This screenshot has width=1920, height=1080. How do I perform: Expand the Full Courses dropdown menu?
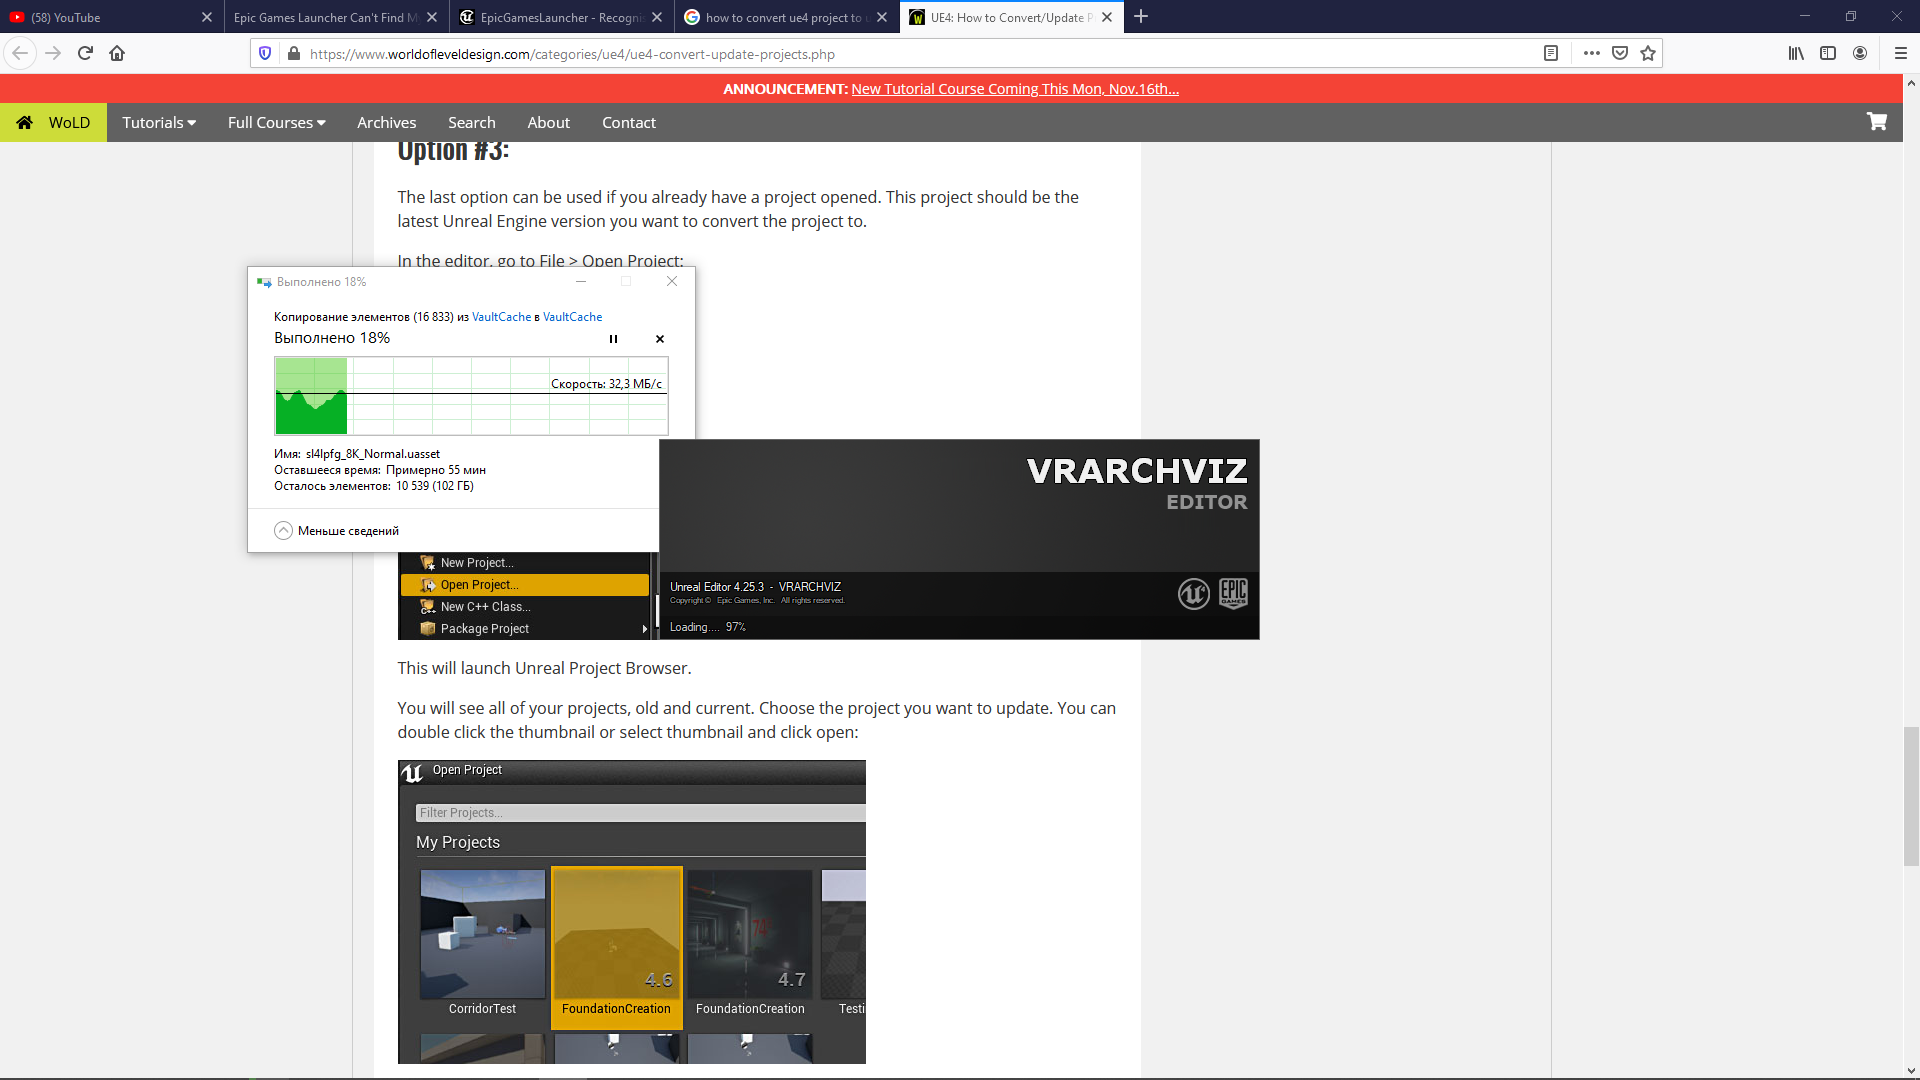point(277,122)
